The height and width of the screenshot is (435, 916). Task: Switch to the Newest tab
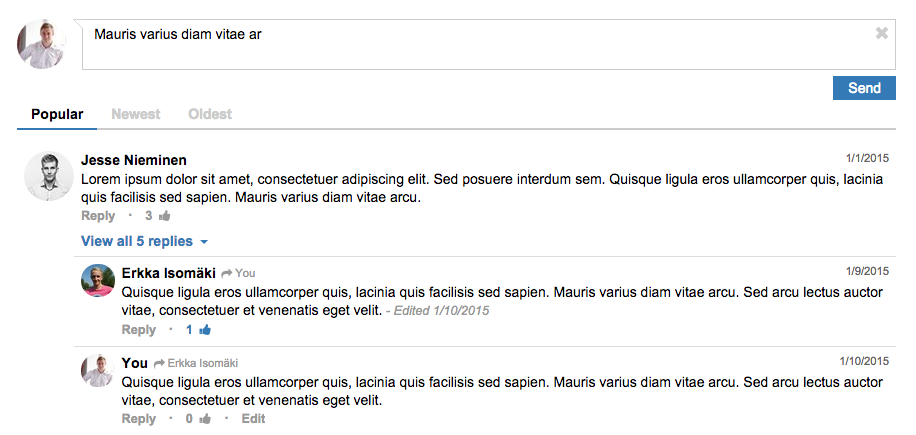point(136,114)
